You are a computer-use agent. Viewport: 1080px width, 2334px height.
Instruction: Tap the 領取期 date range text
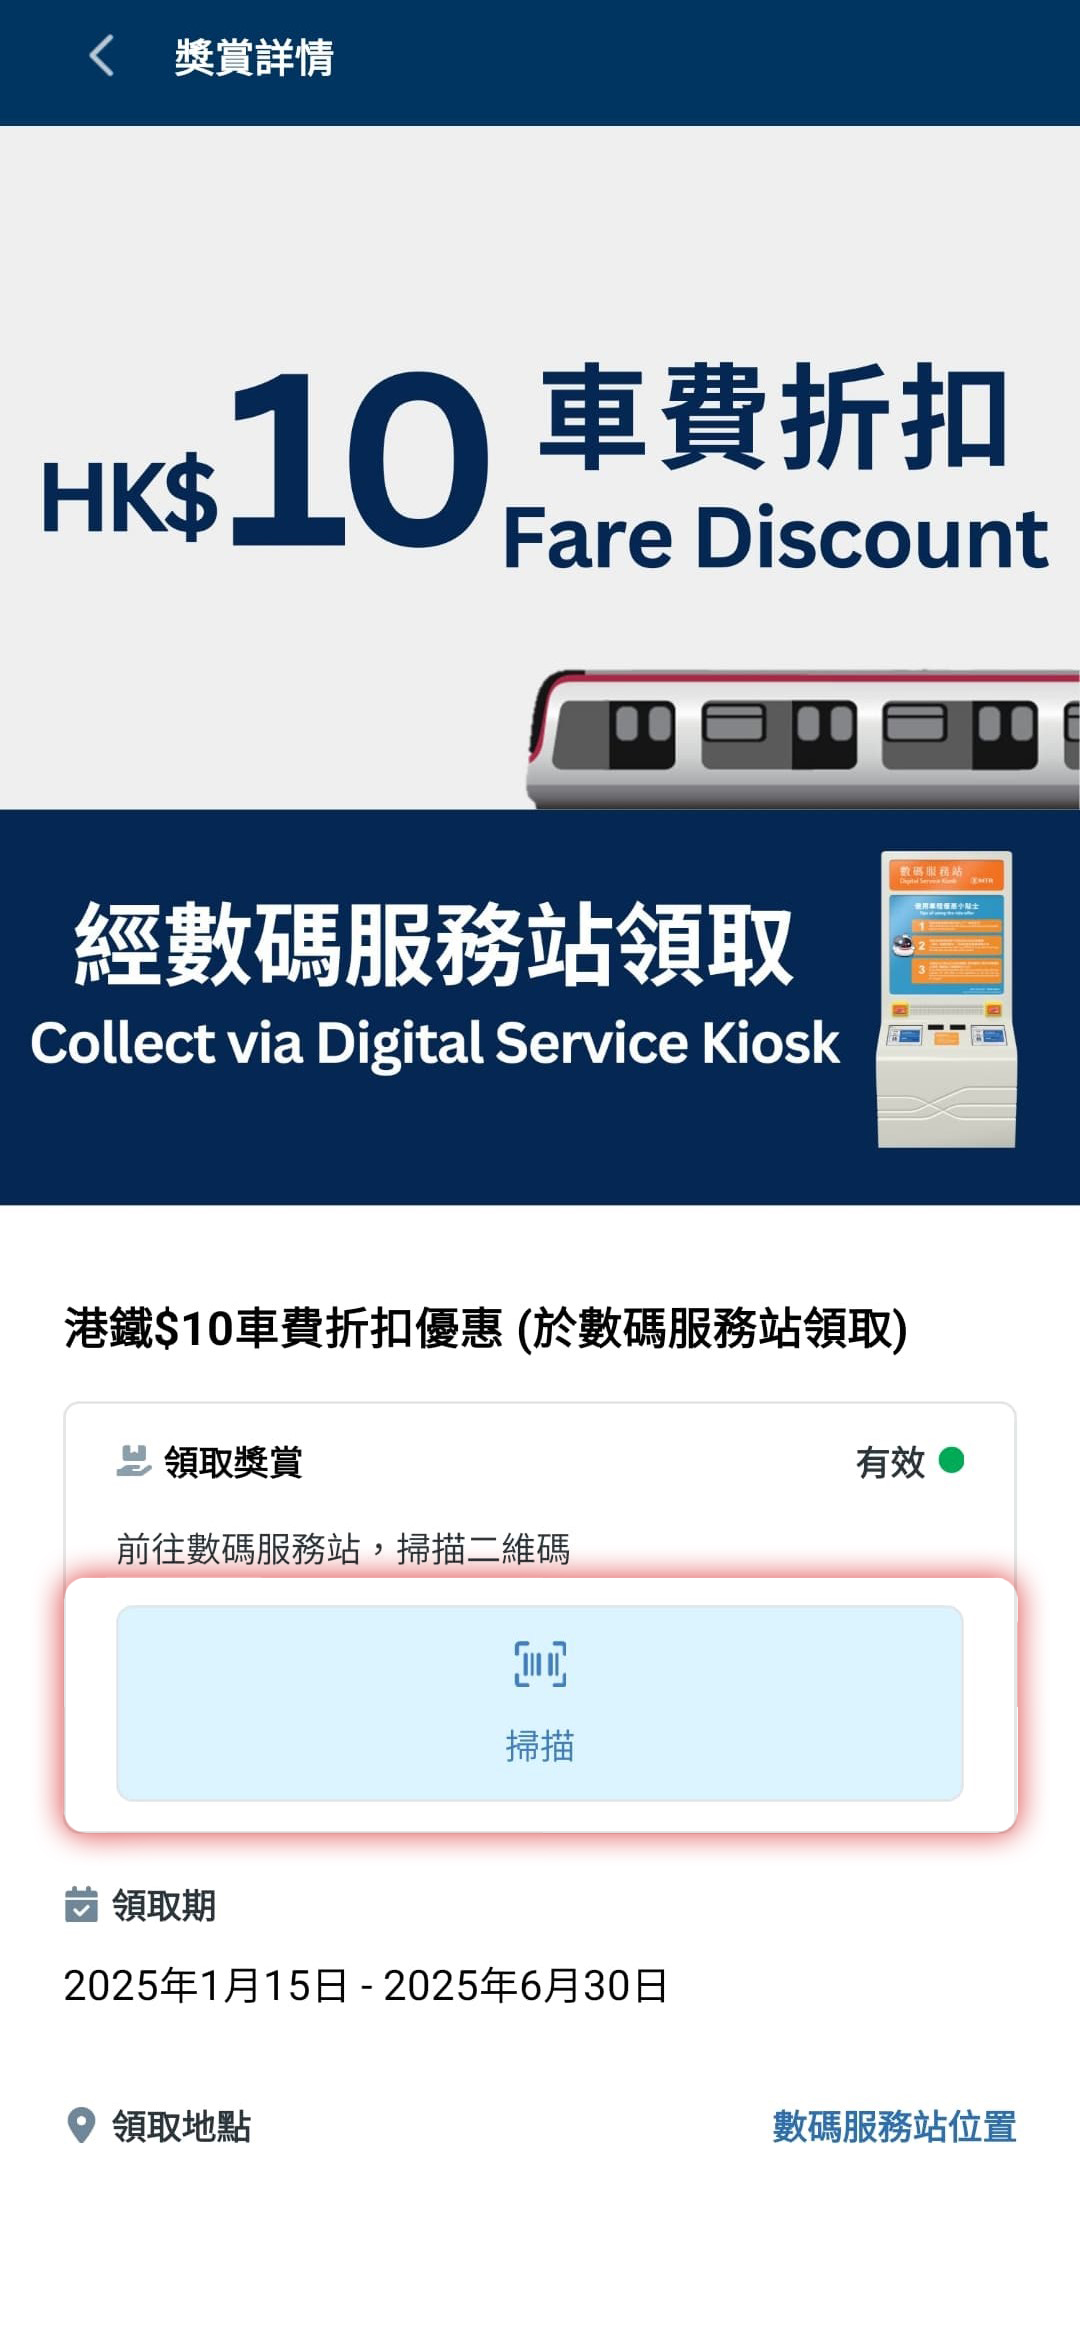pyautogui.click(x=365, y=1985)
